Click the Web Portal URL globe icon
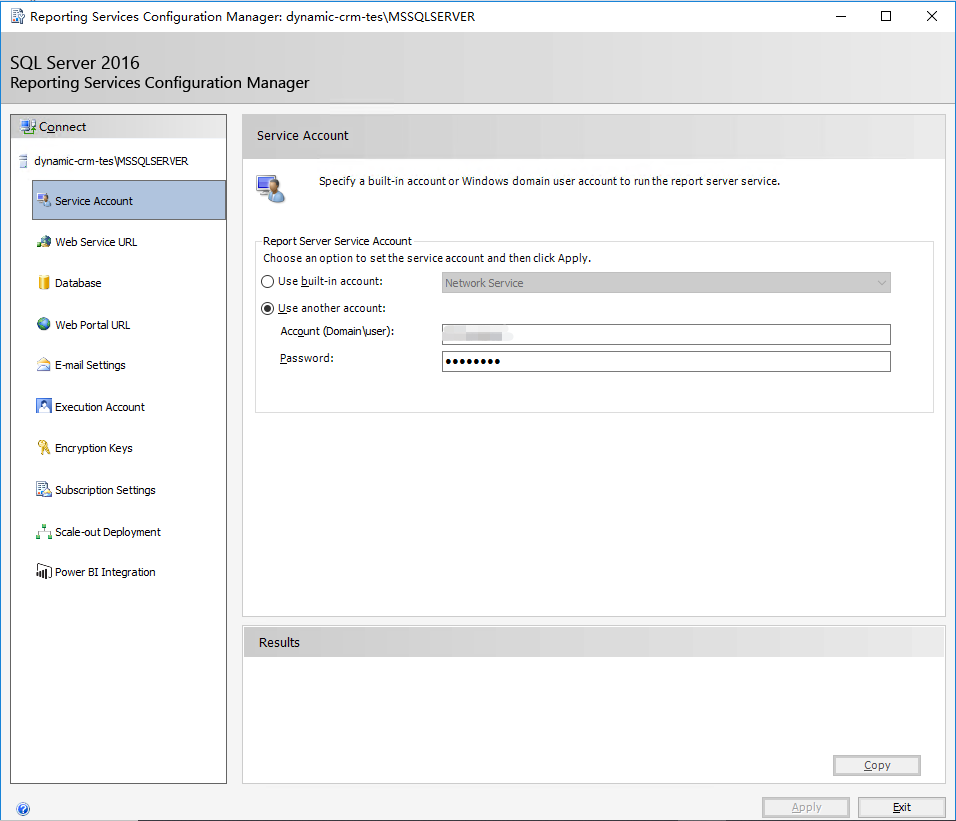 [44, 324]
